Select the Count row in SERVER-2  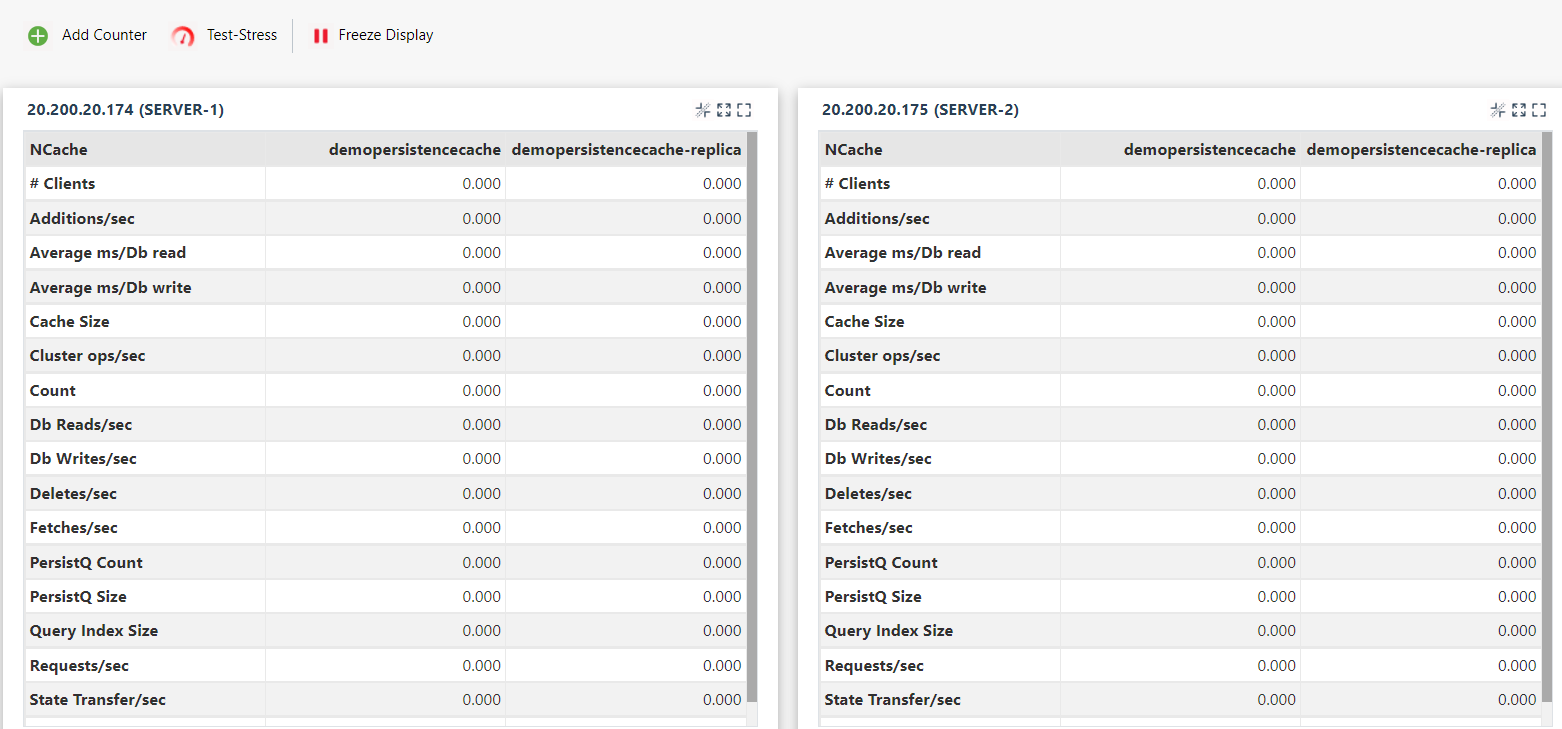tap(1181, 390)
